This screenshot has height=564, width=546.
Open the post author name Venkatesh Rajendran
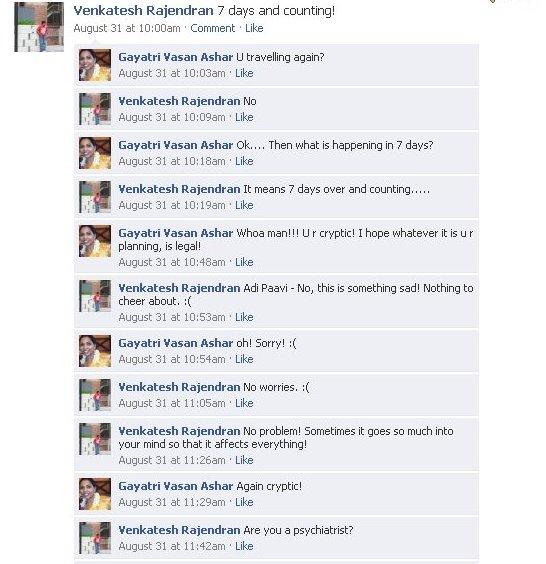(143, 10)
